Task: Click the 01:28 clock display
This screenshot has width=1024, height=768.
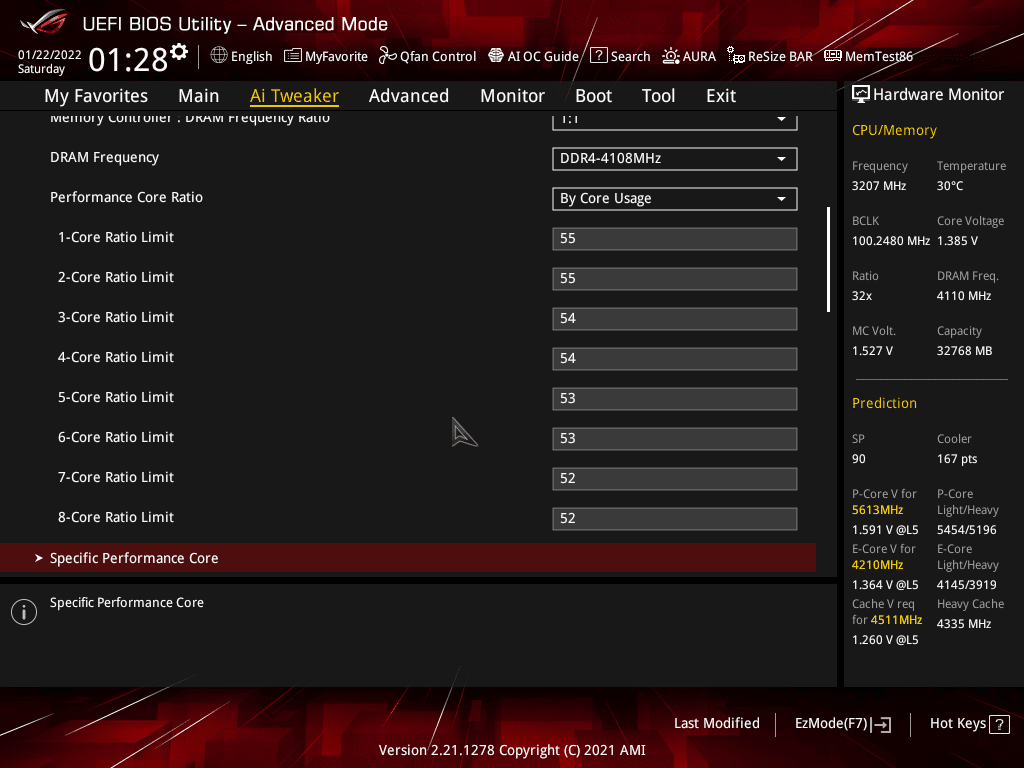Action: [x=128, y=60]
